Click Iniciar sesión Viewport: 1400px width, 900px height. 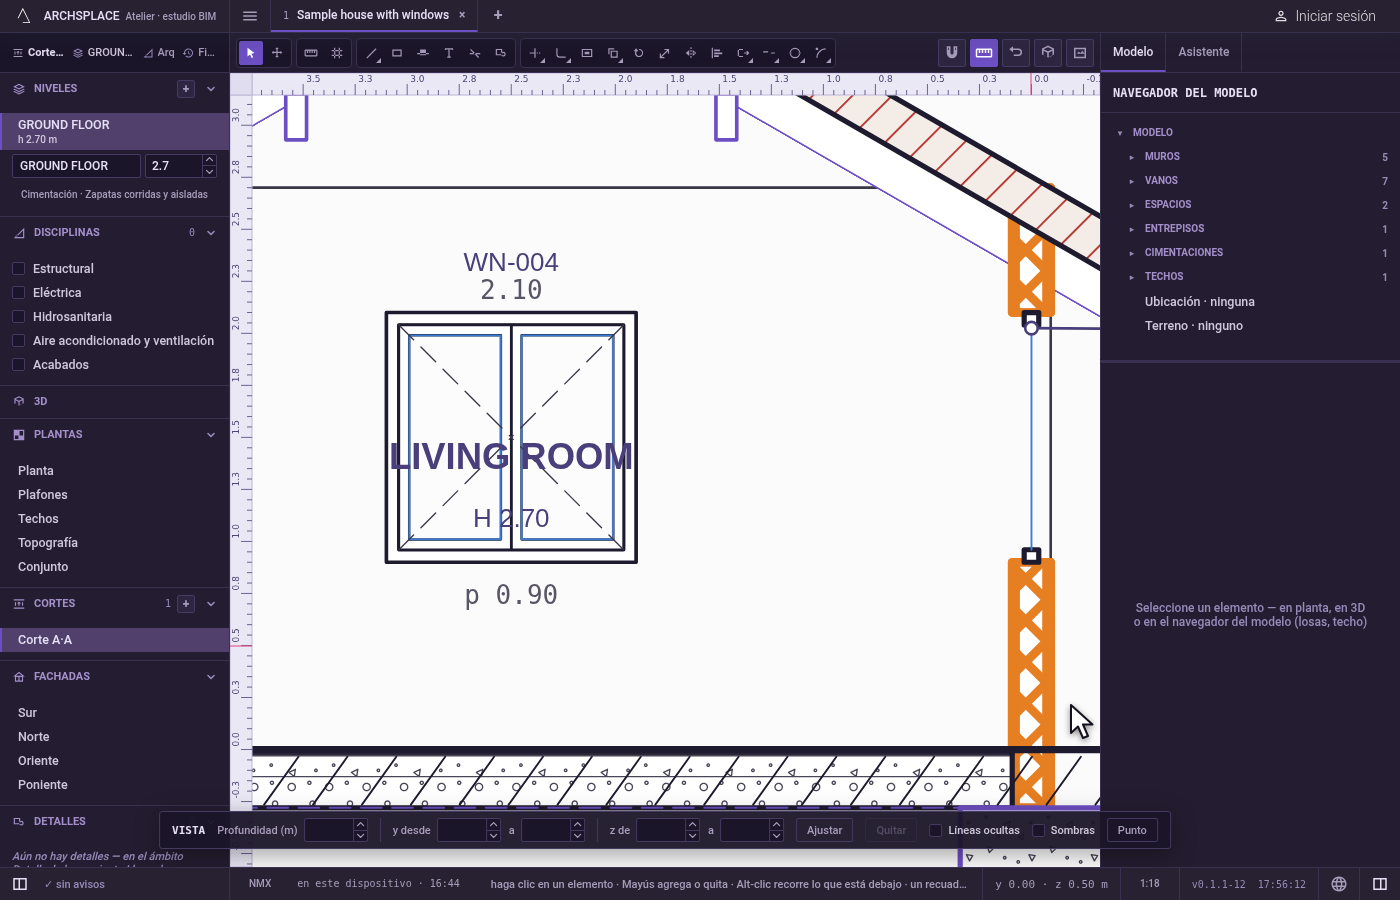tap(1325, 16)
